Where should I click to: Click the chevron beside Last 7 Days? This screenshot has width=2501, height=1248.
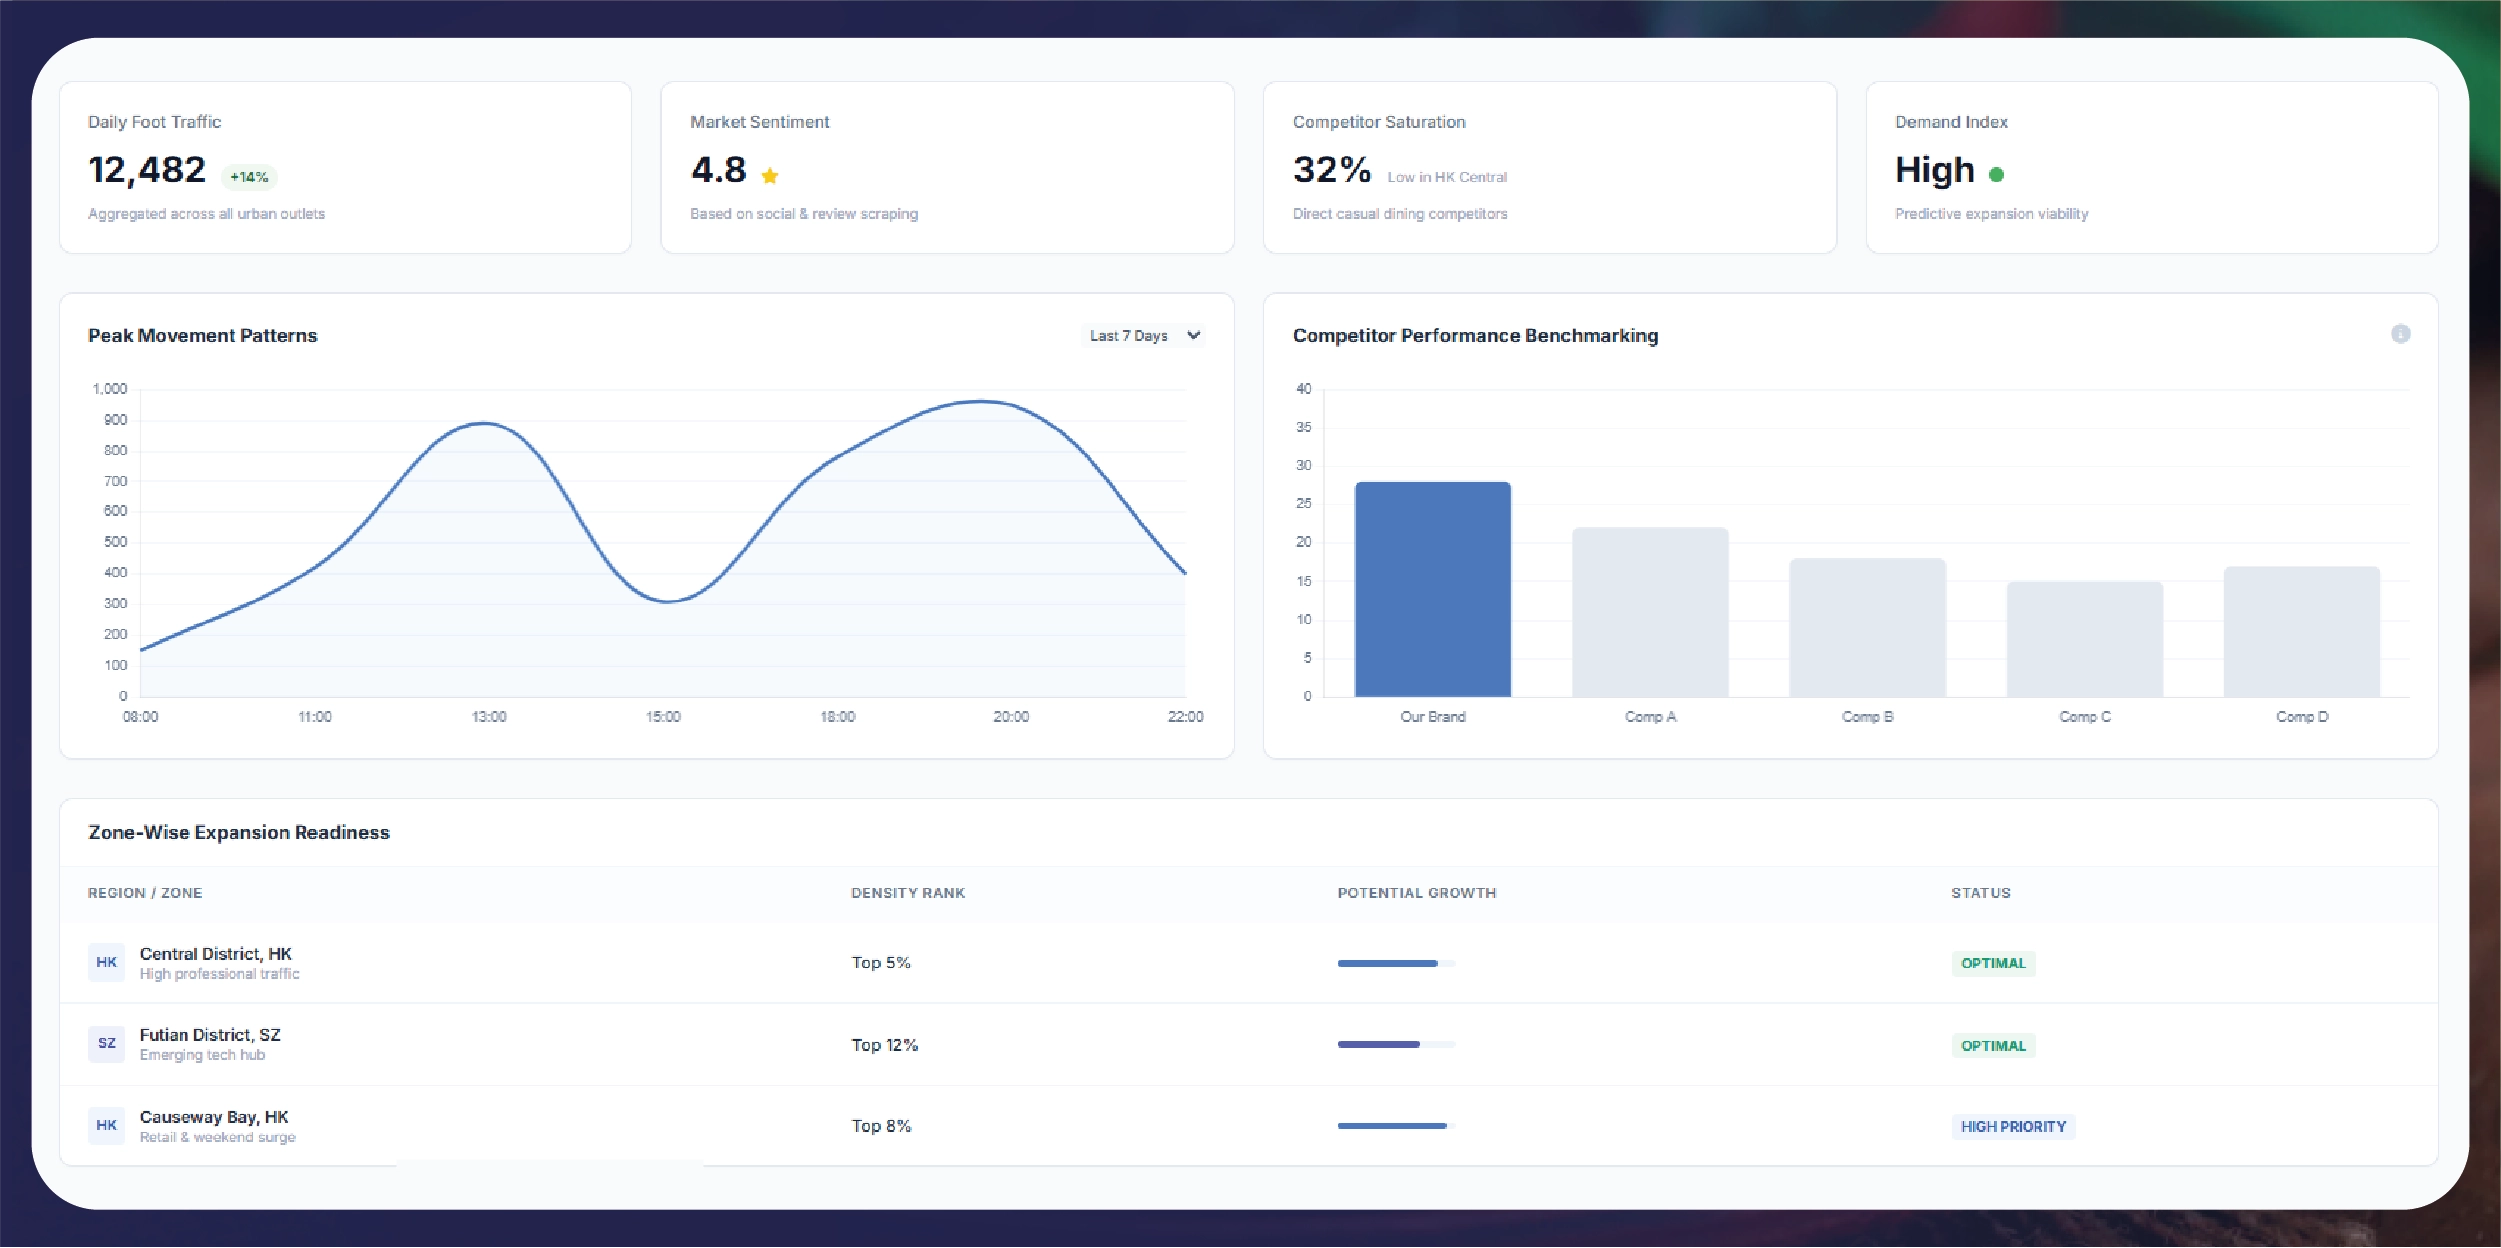click(x=1193, y=335)
